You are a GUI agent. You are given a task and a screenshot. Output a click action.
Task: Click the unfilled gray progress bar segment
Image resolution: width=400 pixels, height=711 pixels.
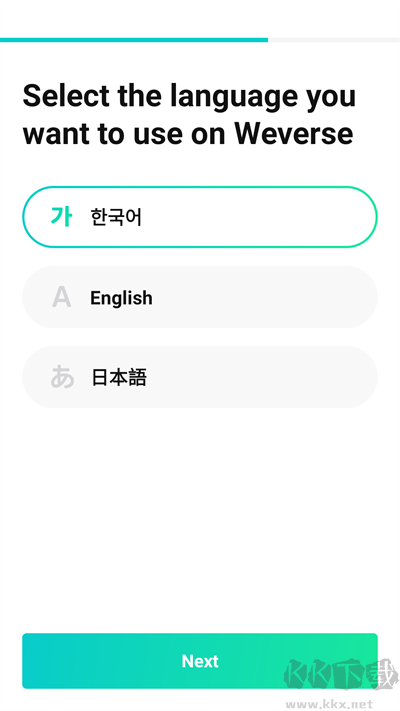(334, 40)
